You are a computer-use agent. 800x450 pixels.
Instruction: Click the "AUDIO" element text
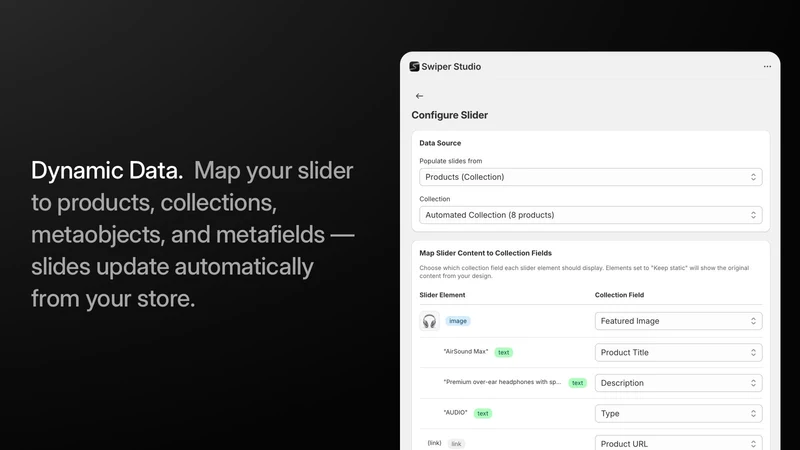click(x=455, y=413)
